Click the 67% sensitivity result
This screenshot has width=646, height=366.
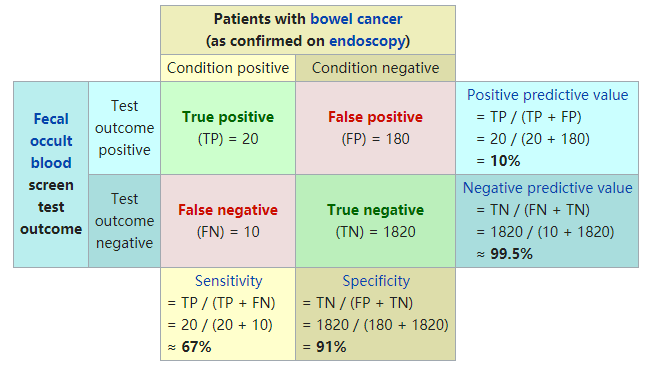[196, 347]
